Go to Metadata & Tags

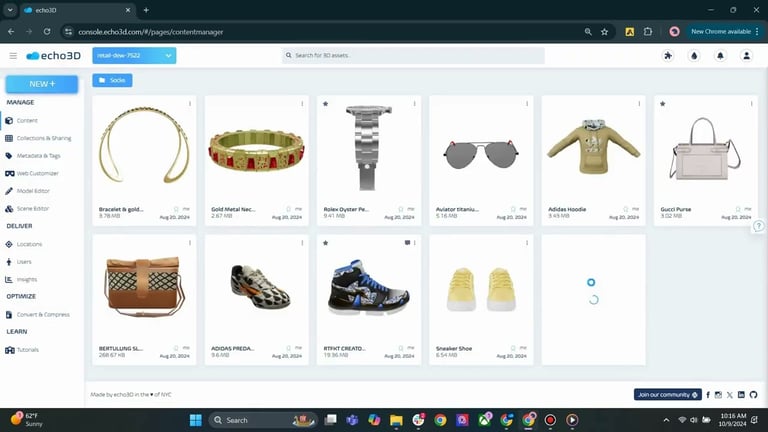(33, 156)
